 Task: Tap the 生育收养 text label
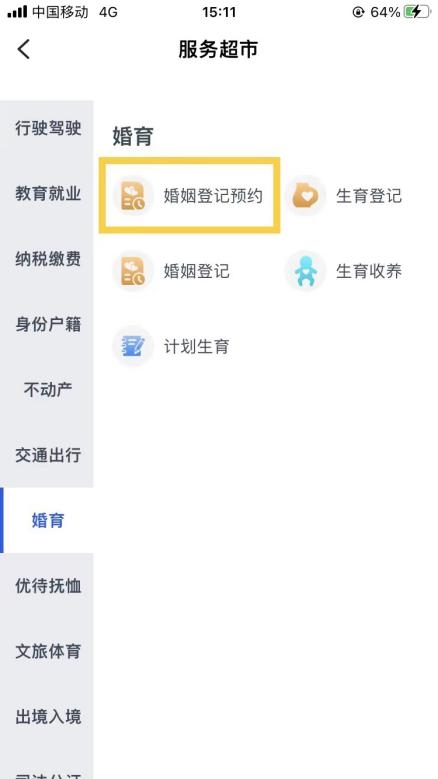coord(368,271)
